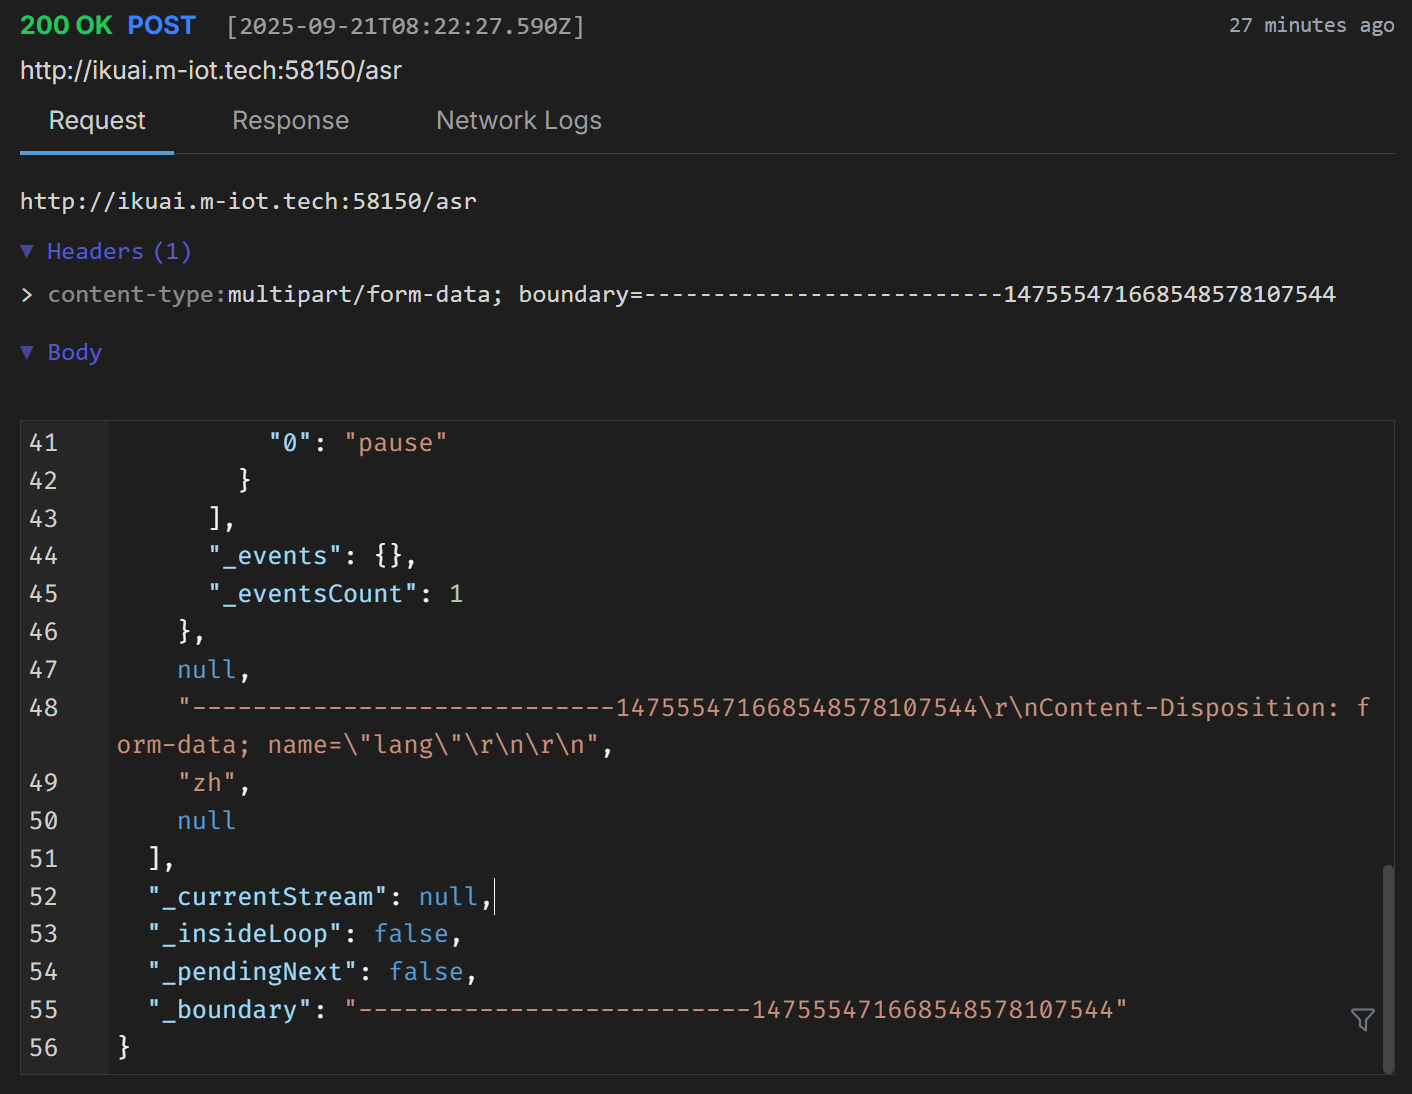This screenshot has height=1094, width=1412.
Task: Collapse the Body section triangle
Action: (27, 352)
